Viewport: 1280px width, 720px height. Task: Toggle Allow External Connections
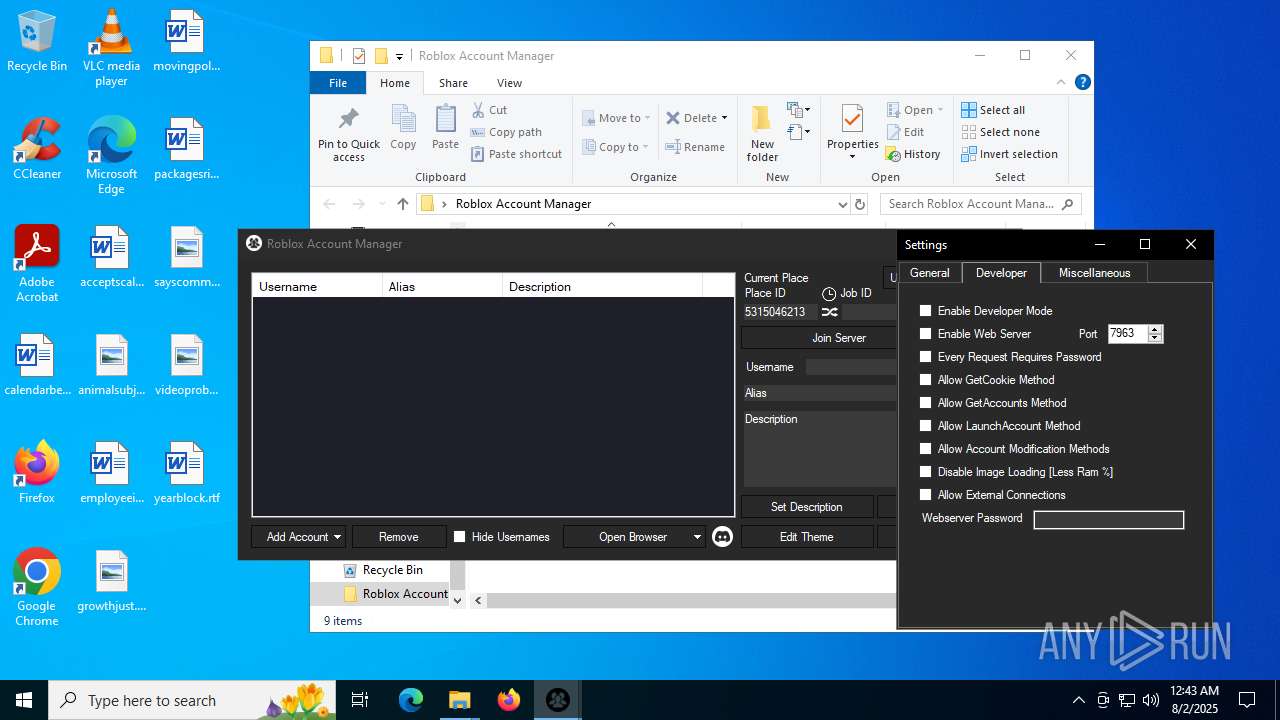pos(925,495)
